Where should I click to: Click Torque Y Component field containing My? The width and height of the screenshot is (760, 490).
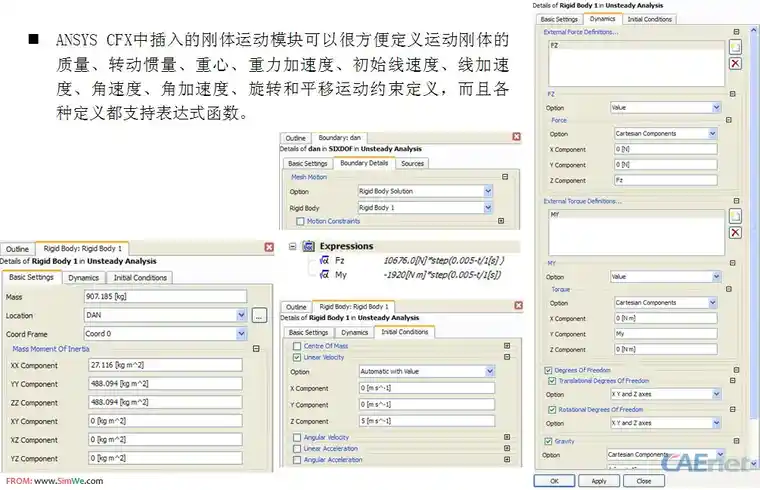(x=665, y=334)
